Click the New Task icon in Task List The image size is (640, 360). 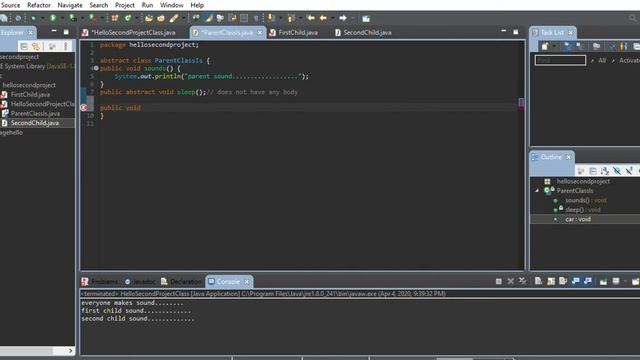coord(545,46)
